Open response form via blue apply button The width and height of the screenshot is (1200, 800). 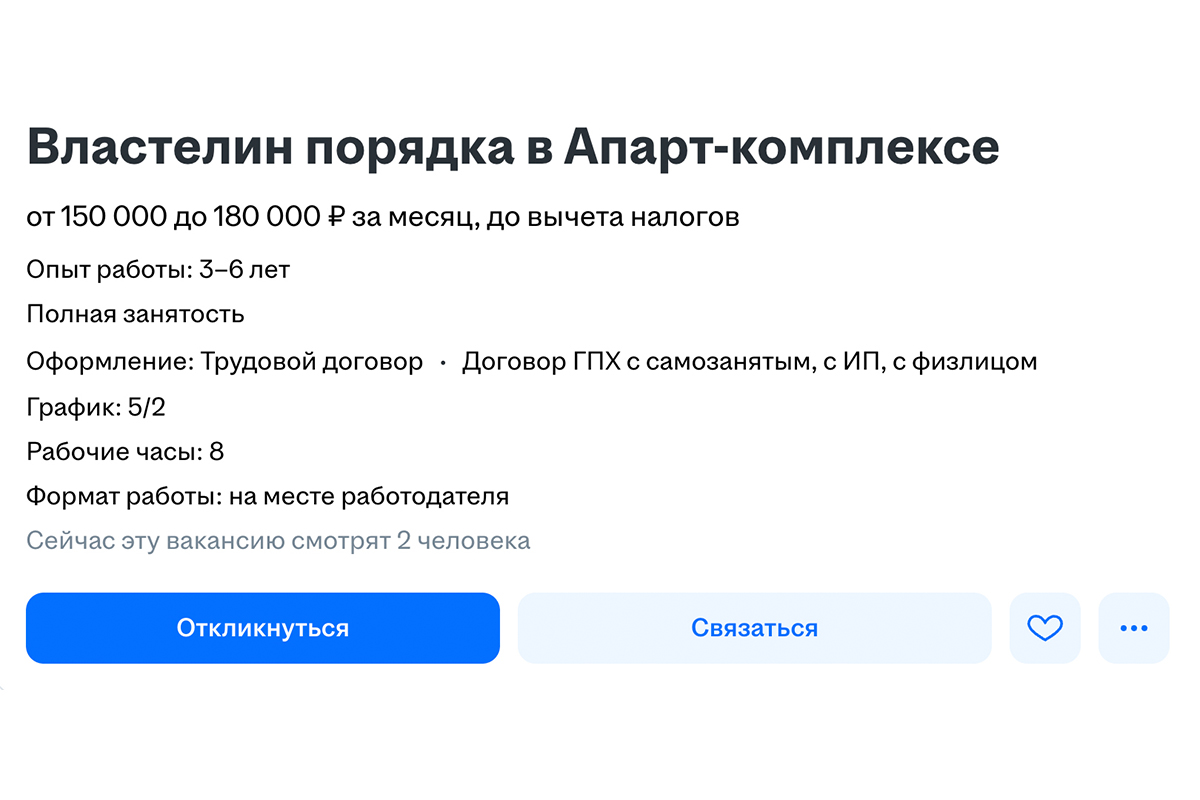[262, 628]
